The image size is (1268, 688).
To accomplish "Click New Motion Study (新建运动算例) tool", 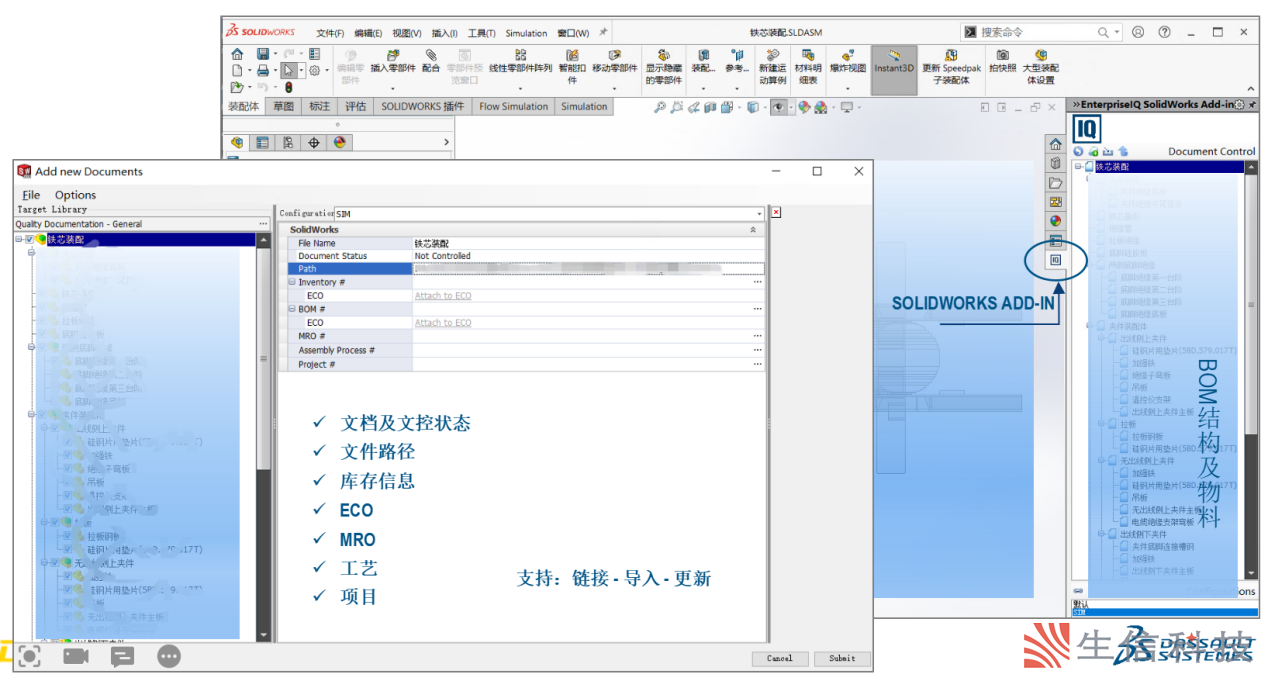I will [772, 66].
